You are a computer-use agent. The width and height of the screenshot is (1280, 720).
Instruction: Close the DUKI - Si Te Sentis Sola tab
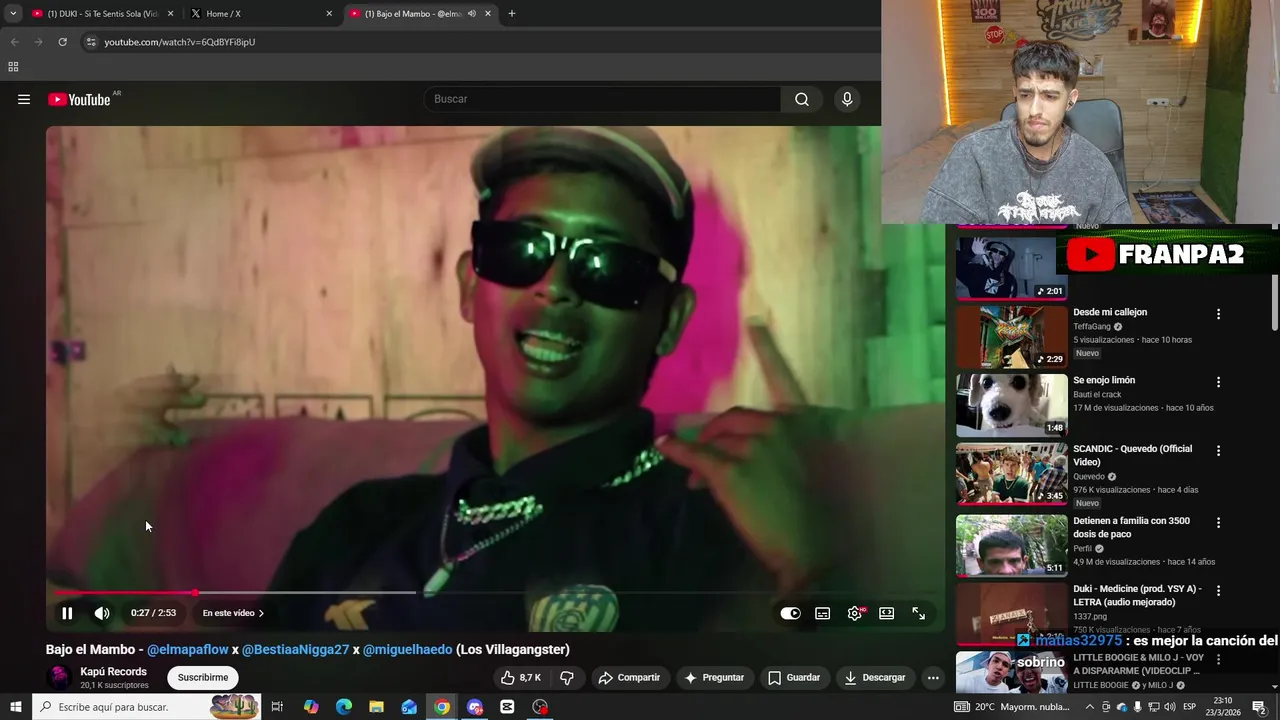pos(170,14)
